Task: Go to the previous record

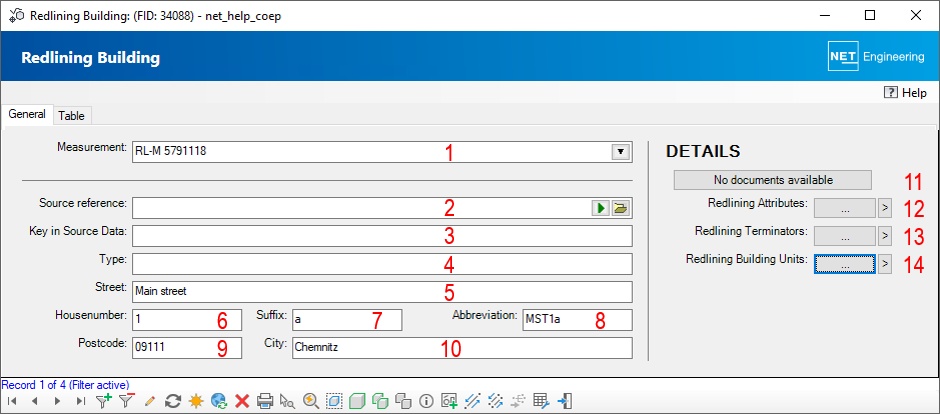Action: (35, 401)
